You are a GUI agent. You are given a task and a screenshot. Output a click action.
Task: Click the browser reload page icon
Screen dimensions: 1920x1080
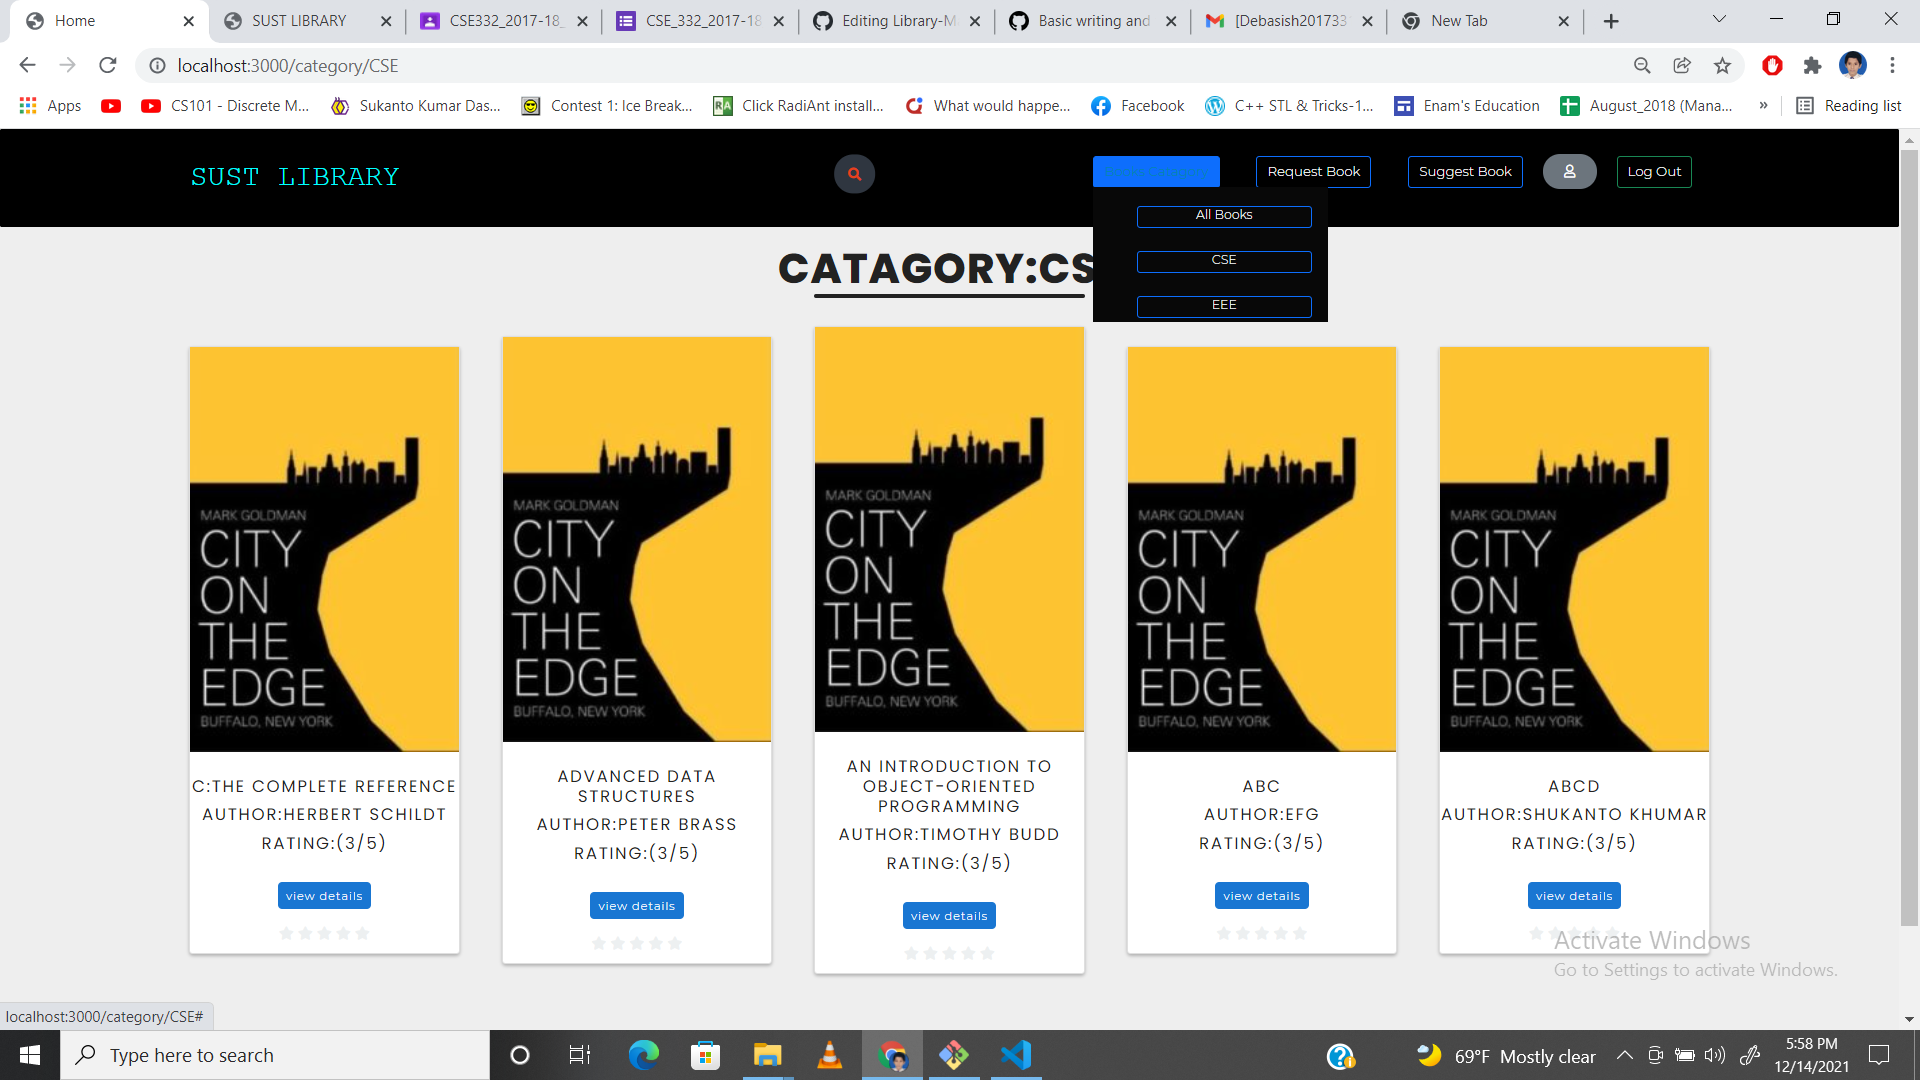pos(108,66)
